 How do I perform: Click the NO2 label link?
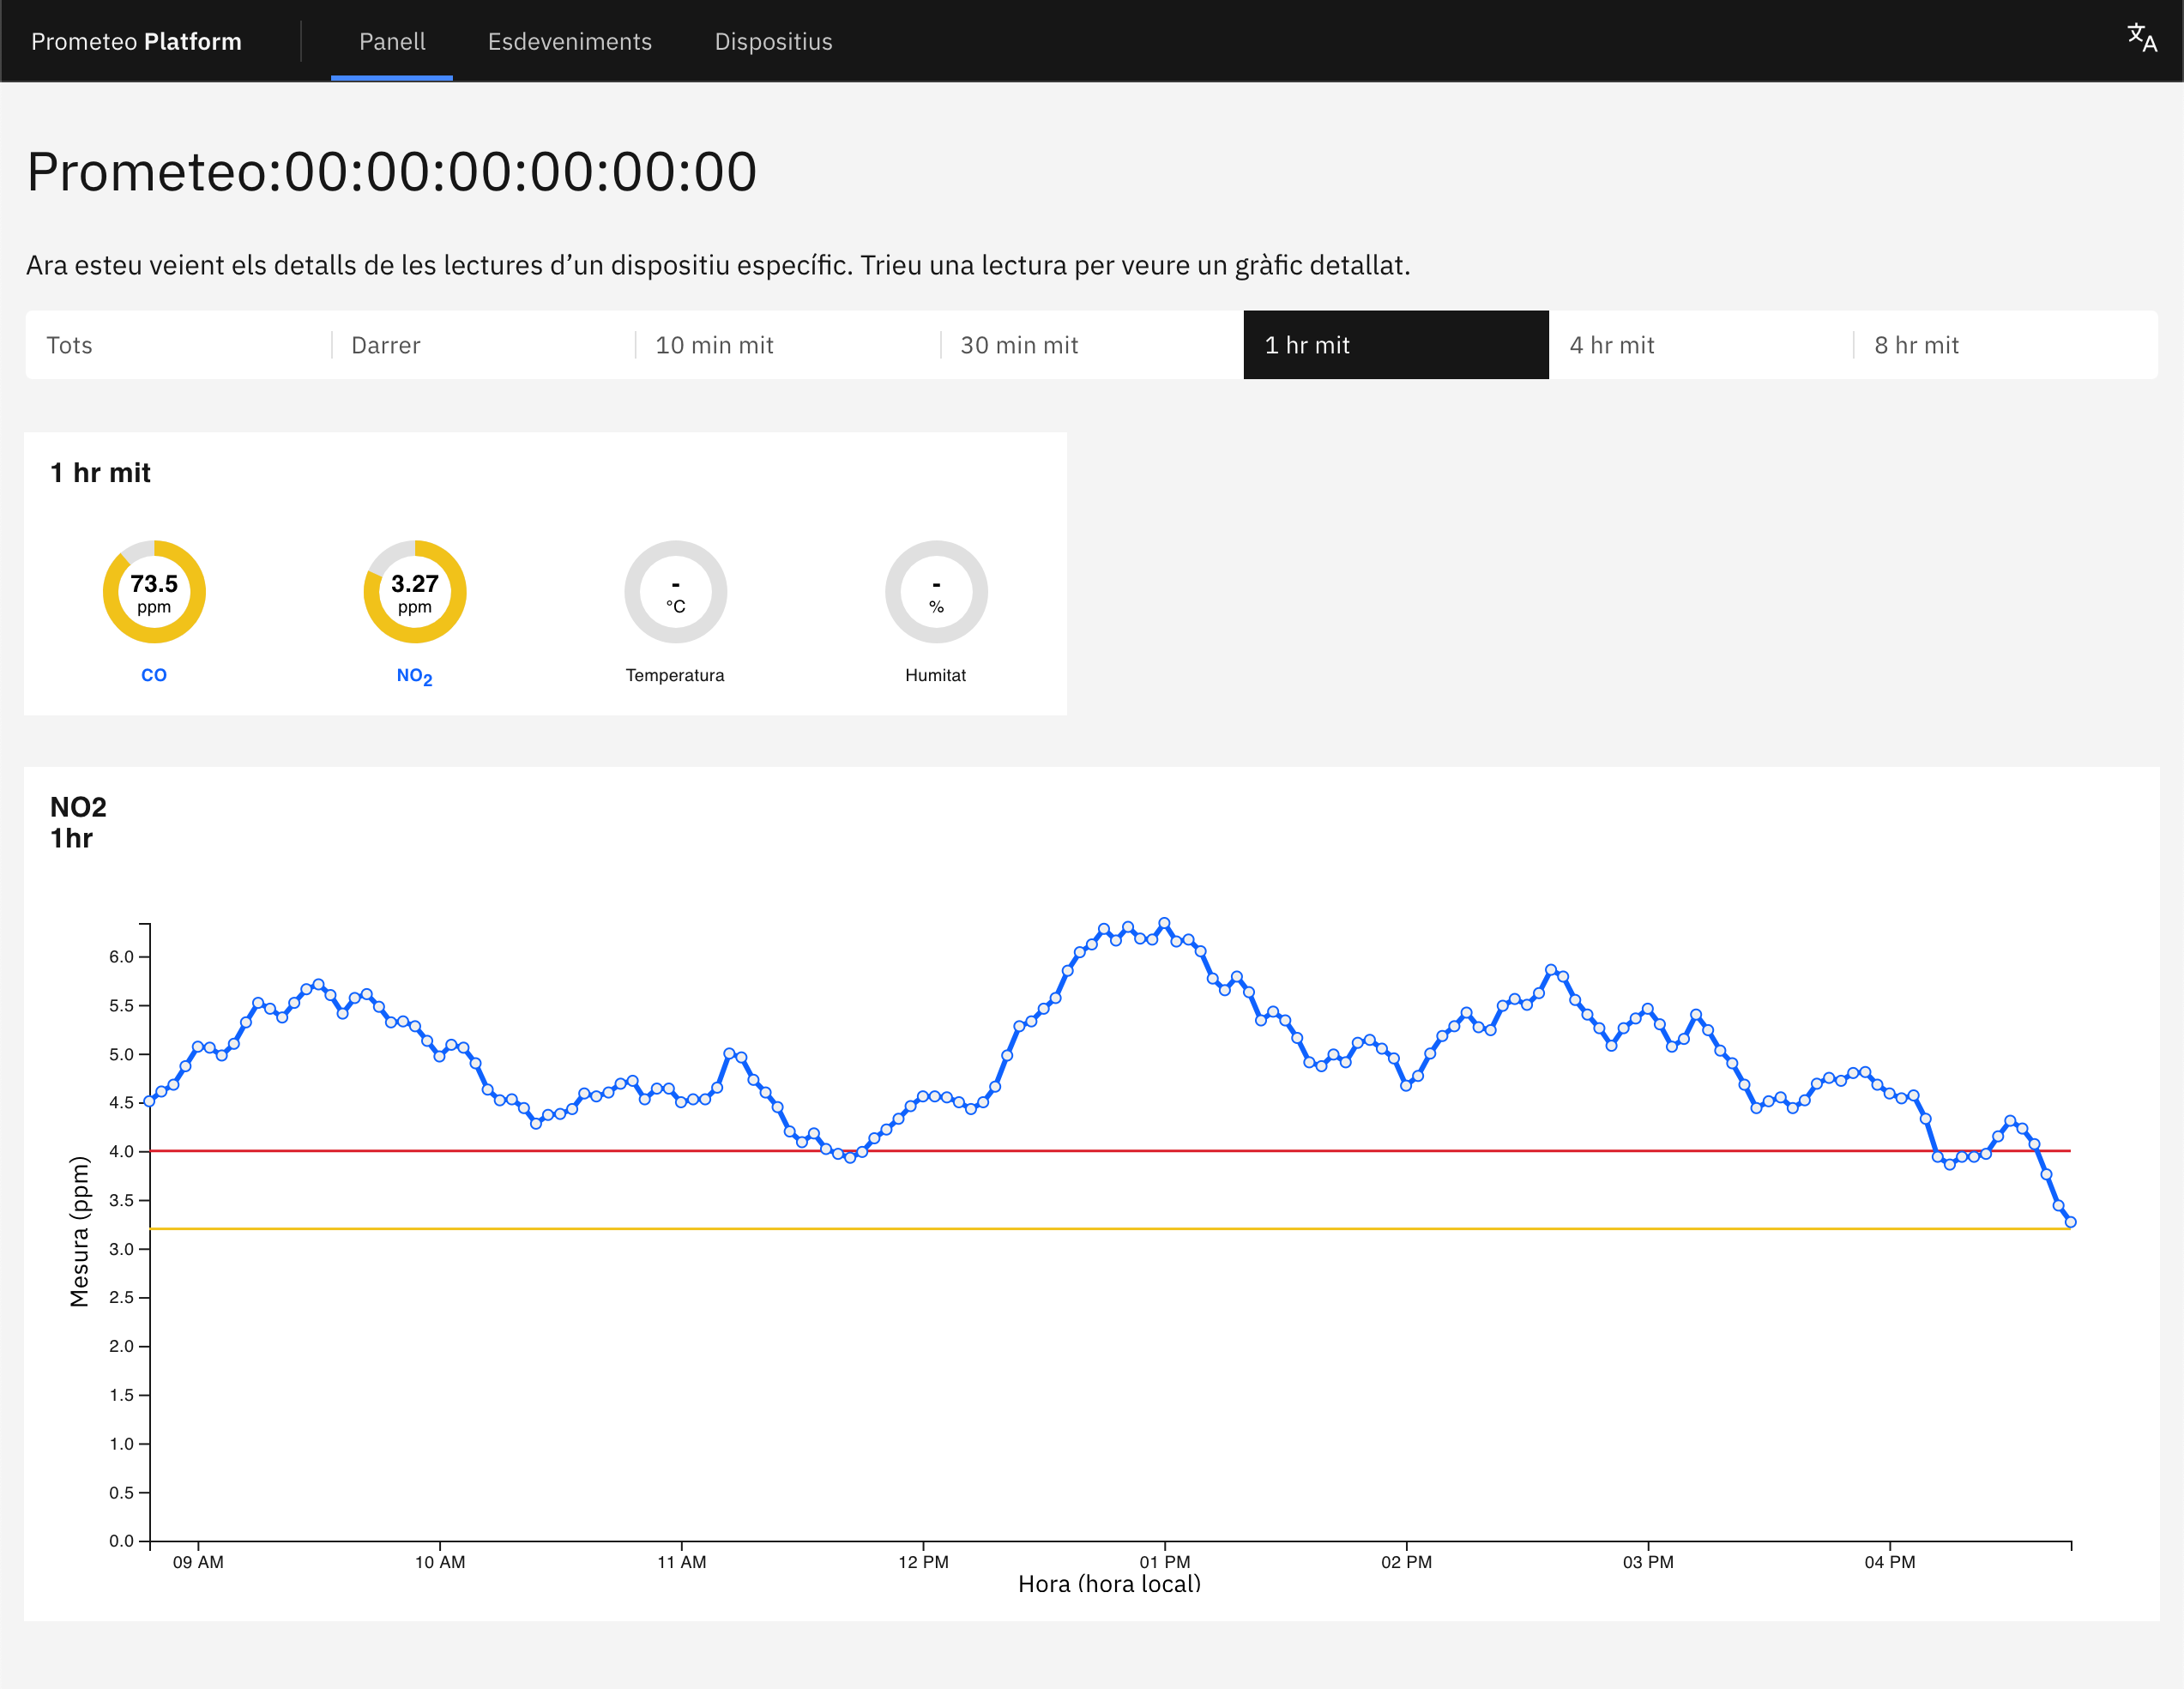[415, 677]
